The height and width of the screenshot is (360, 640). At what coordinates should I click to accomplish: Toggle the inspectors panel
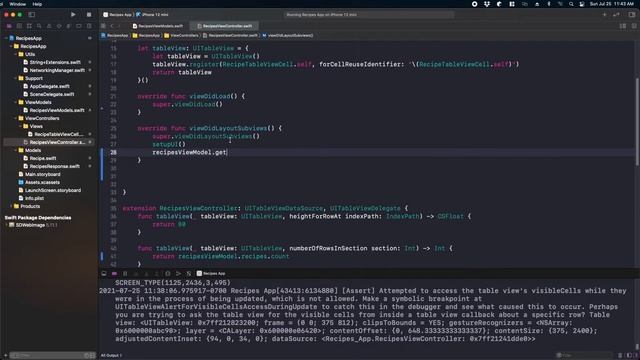click(632, 14)
